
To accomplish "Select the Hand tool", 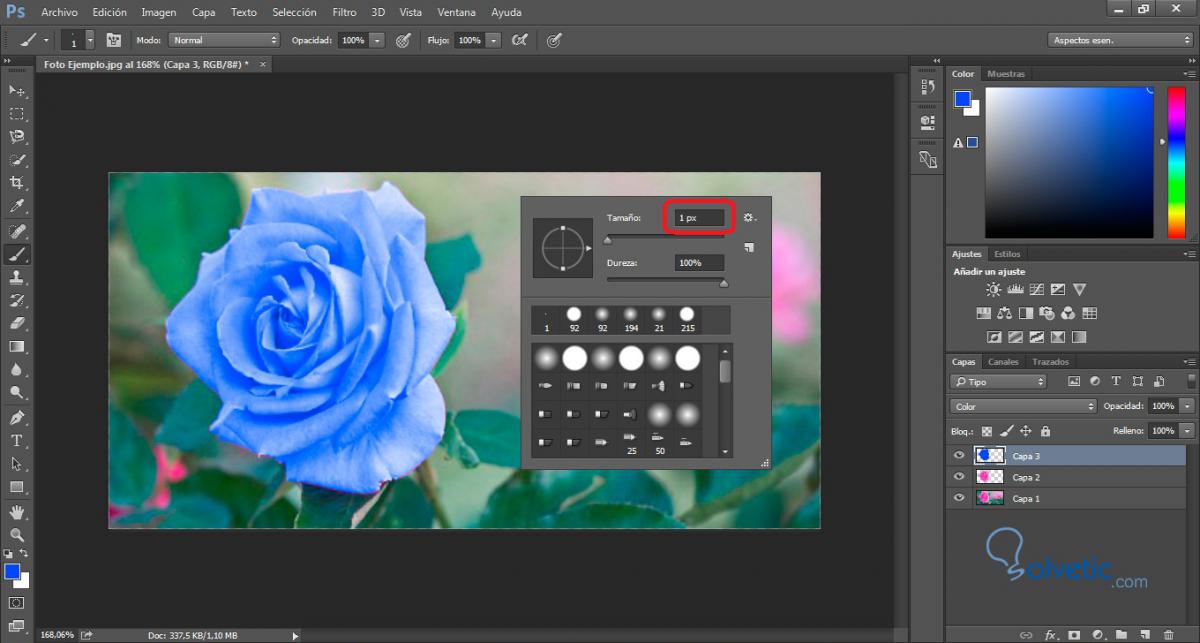I will click(17, 513).
